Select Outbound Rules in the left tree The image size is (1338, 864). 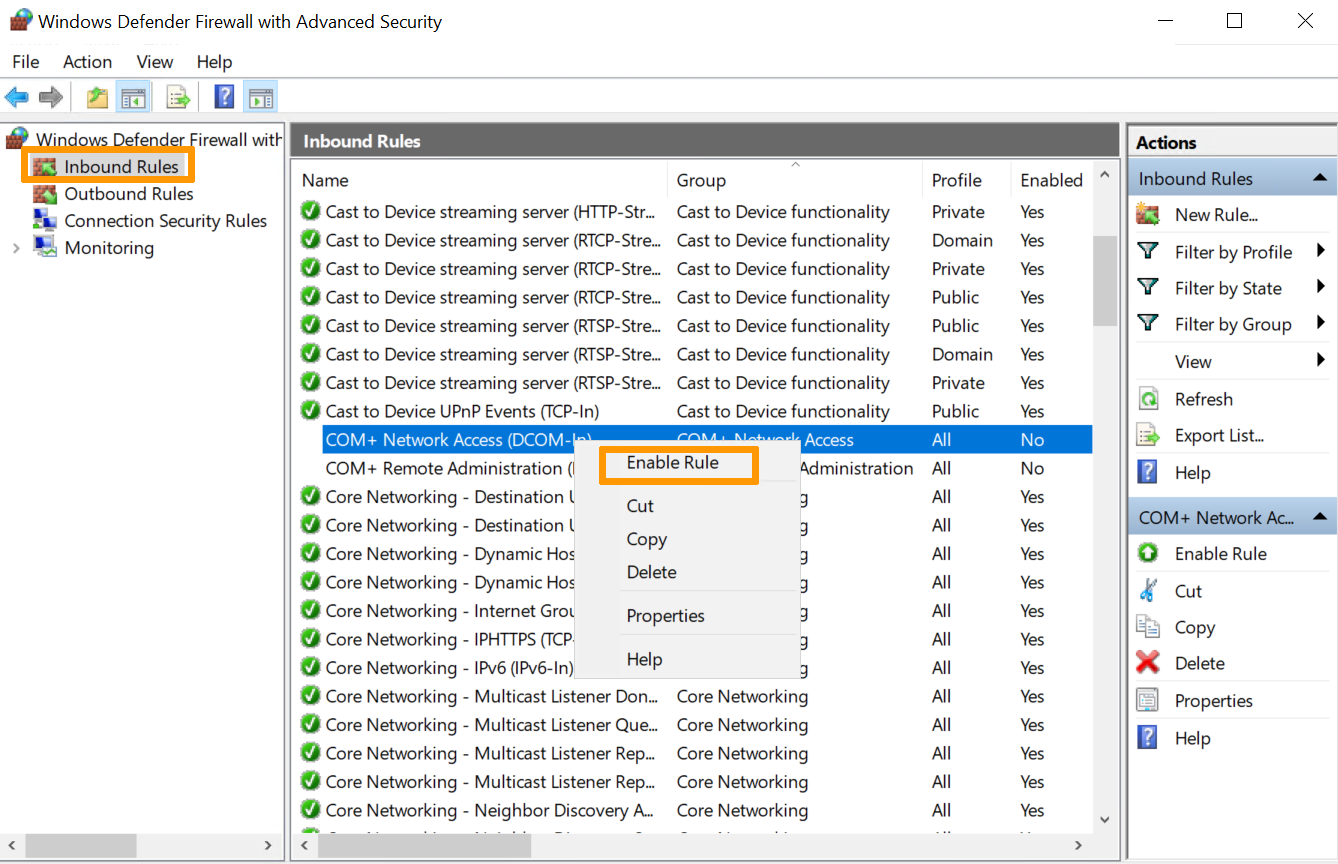tap(128, 194)
